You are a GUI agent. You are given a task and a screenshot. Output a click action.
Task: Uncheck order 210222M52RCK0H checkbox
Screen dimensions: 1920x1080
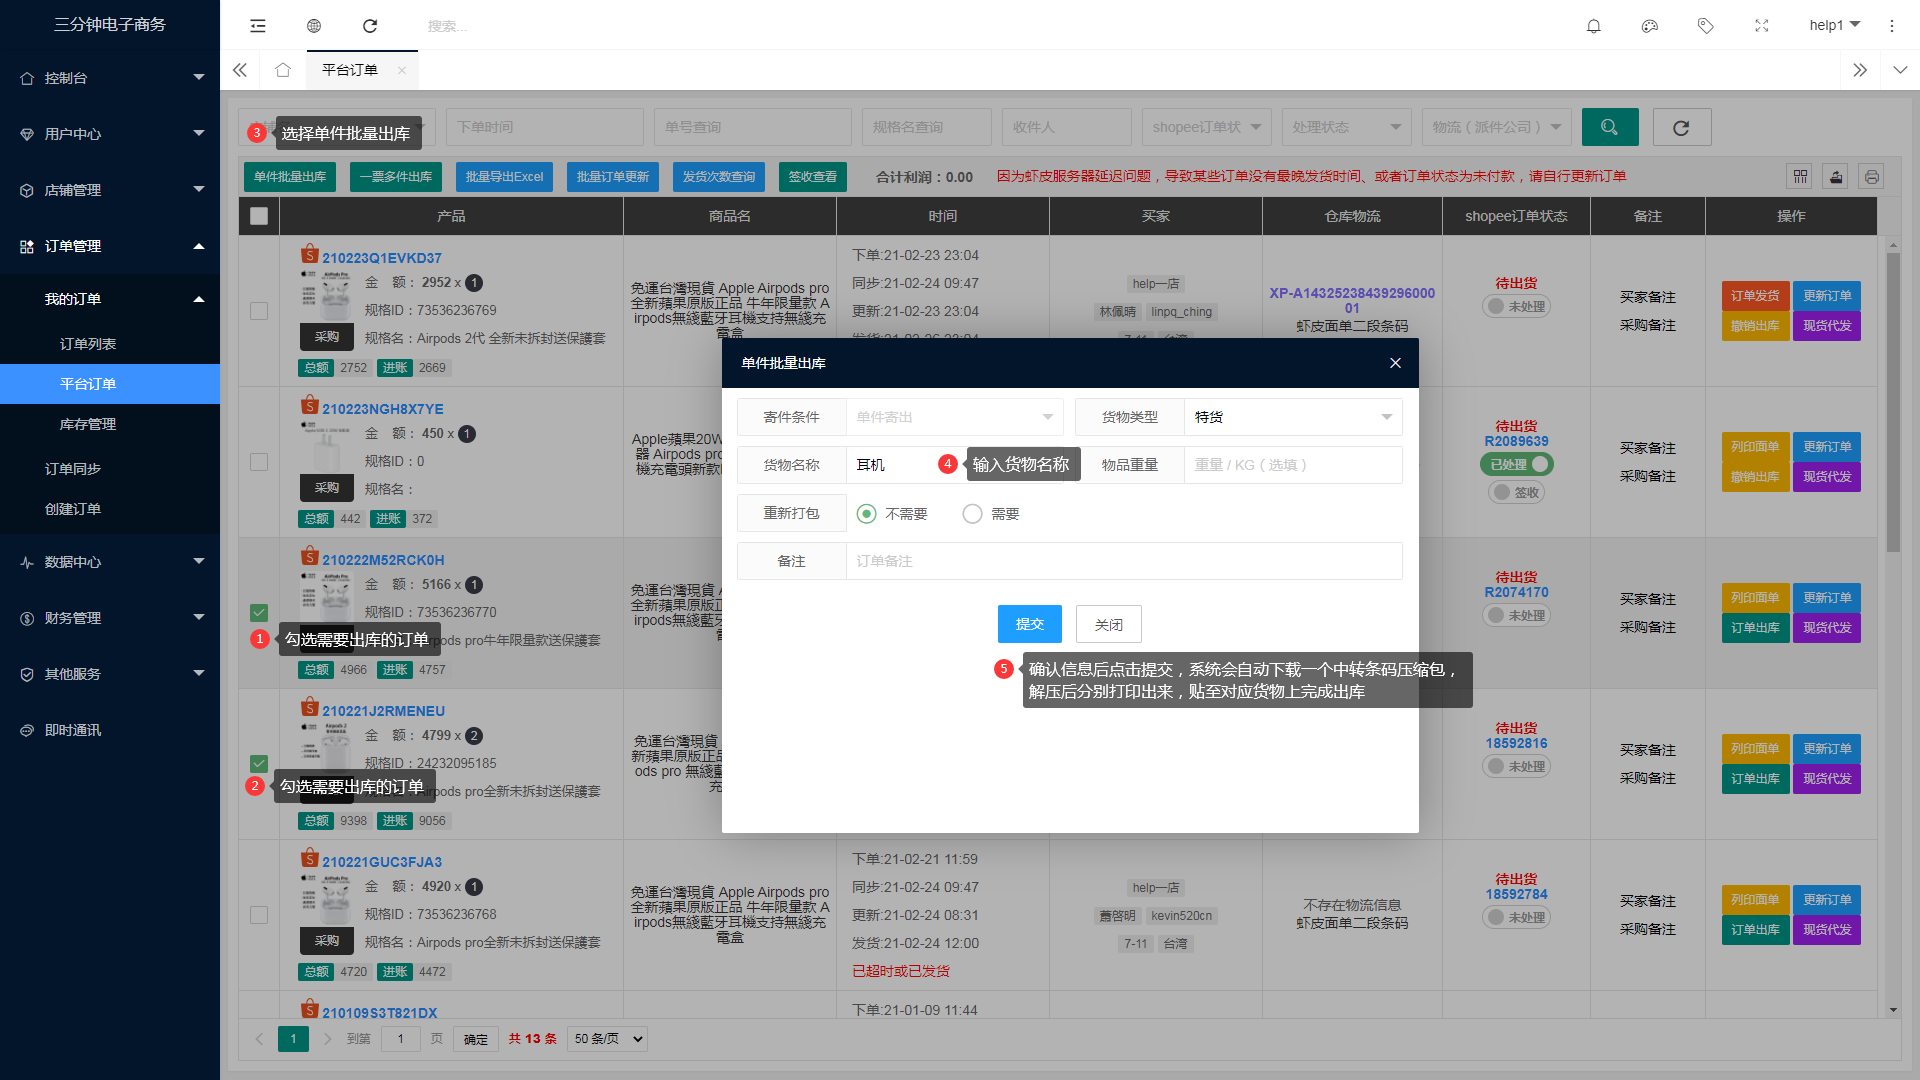tap(259, 612)
